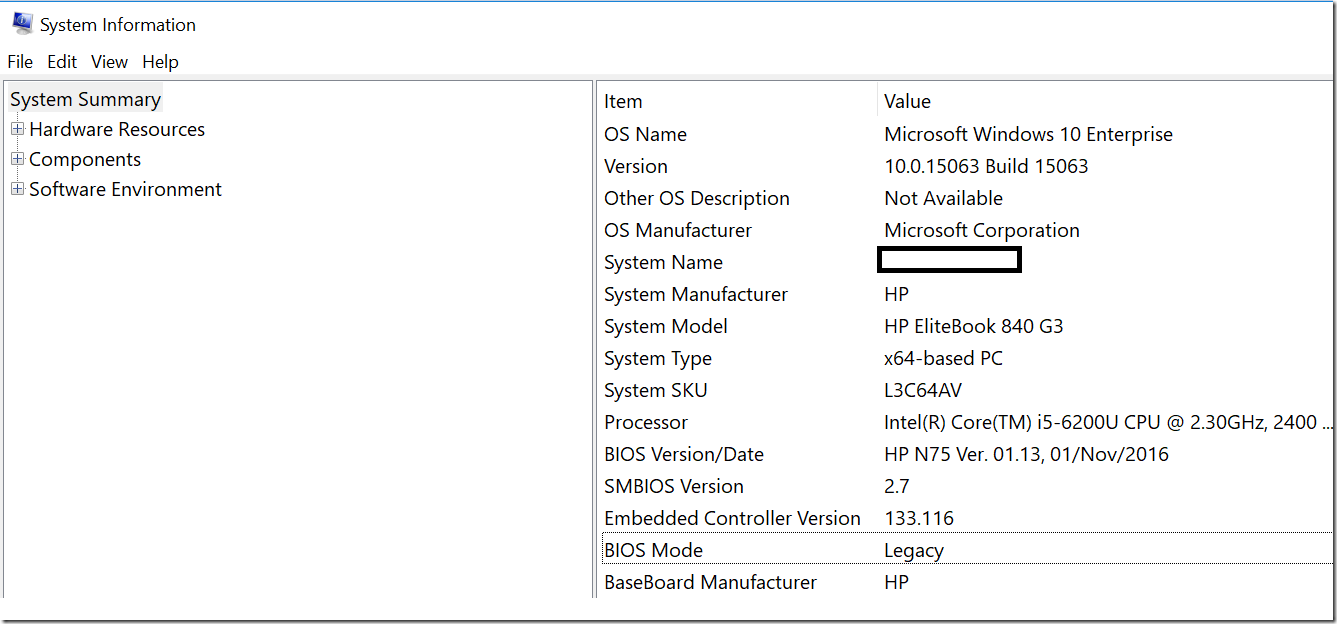Viewport: 1337px width, 624px height.
Task: Select Software Environment tree item
Action: [125, 190]
